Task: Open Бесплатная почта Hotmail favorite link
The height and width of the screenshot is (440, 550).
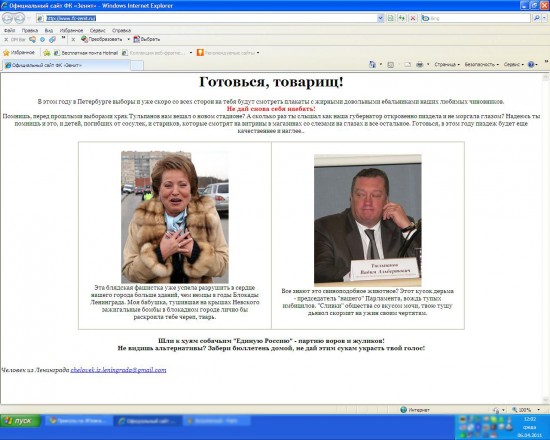Action: click(x=86, y=53)
